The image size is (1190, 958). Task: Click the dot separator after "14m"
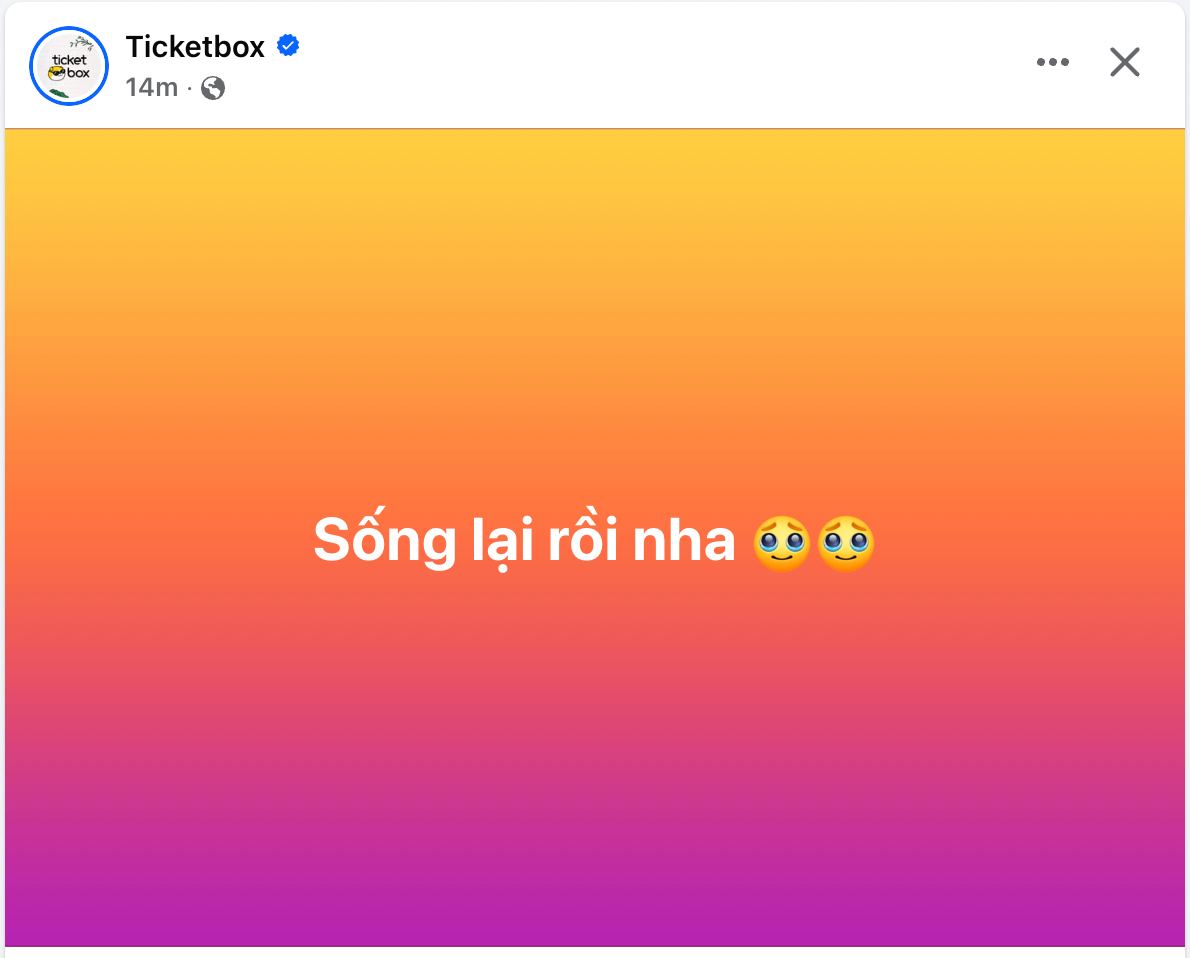coord(189,89)
